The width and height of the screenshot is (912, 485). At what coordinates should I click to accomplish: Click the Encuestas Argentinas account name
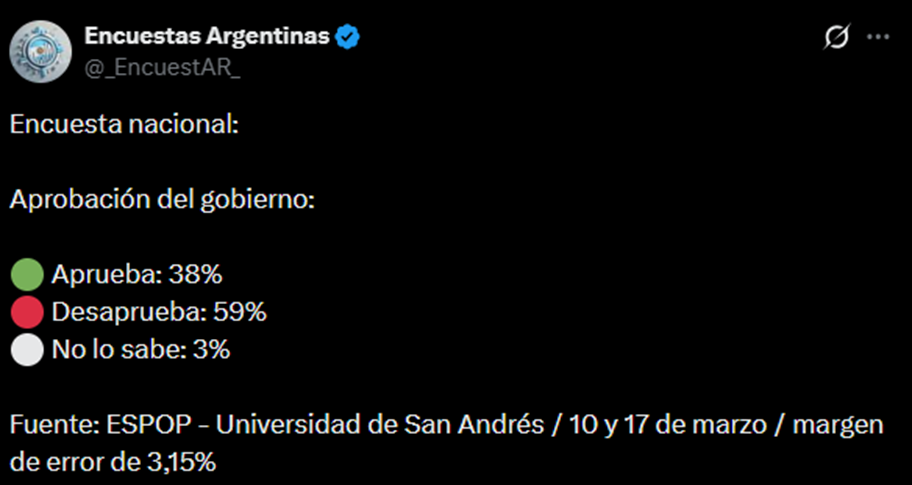pyautogui.click(x=207, y=37)
